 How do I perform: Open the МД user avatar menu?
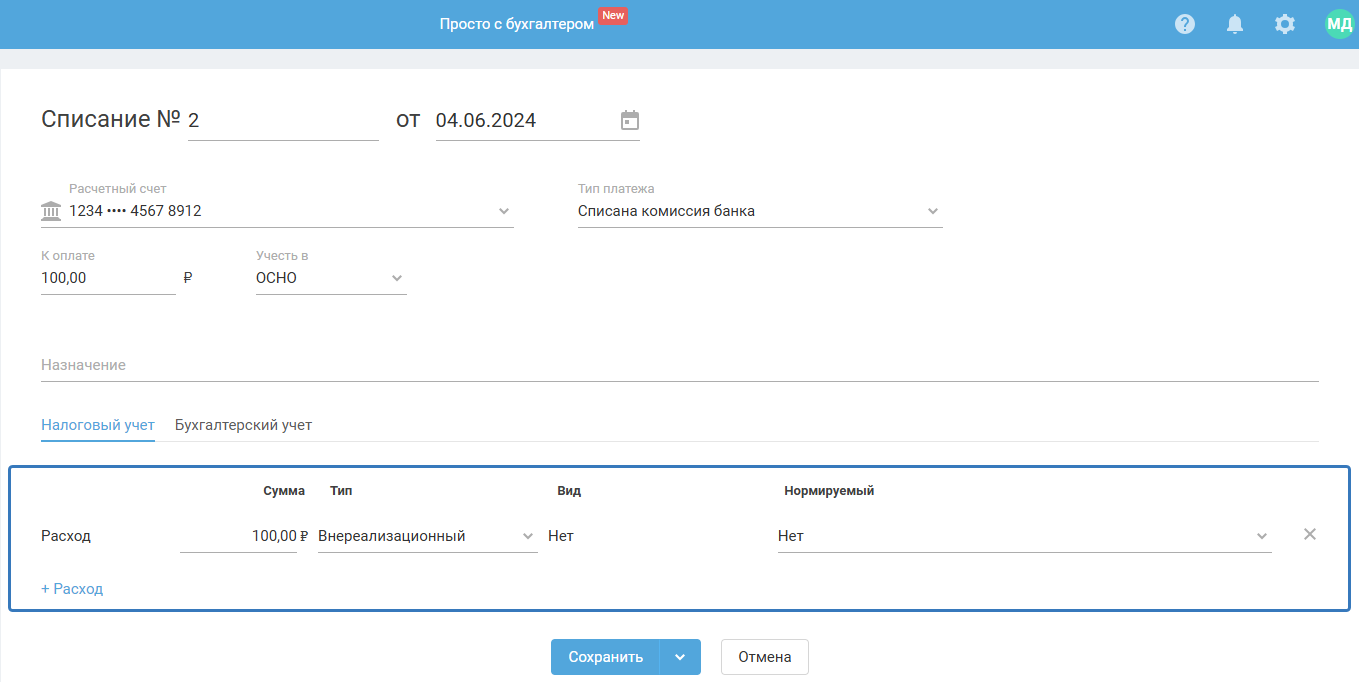coord(1339,24)
